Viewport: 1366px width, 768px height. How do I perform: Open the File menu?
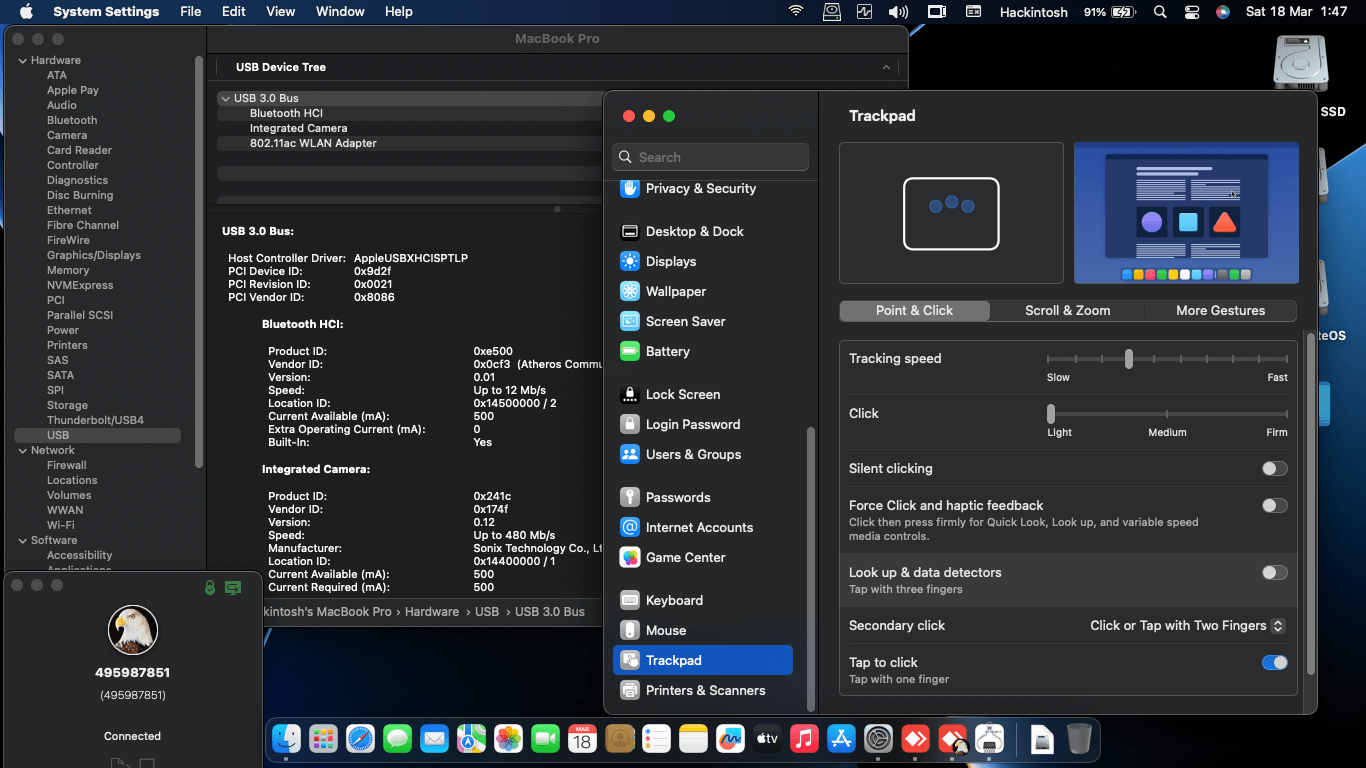coord(190,12)
